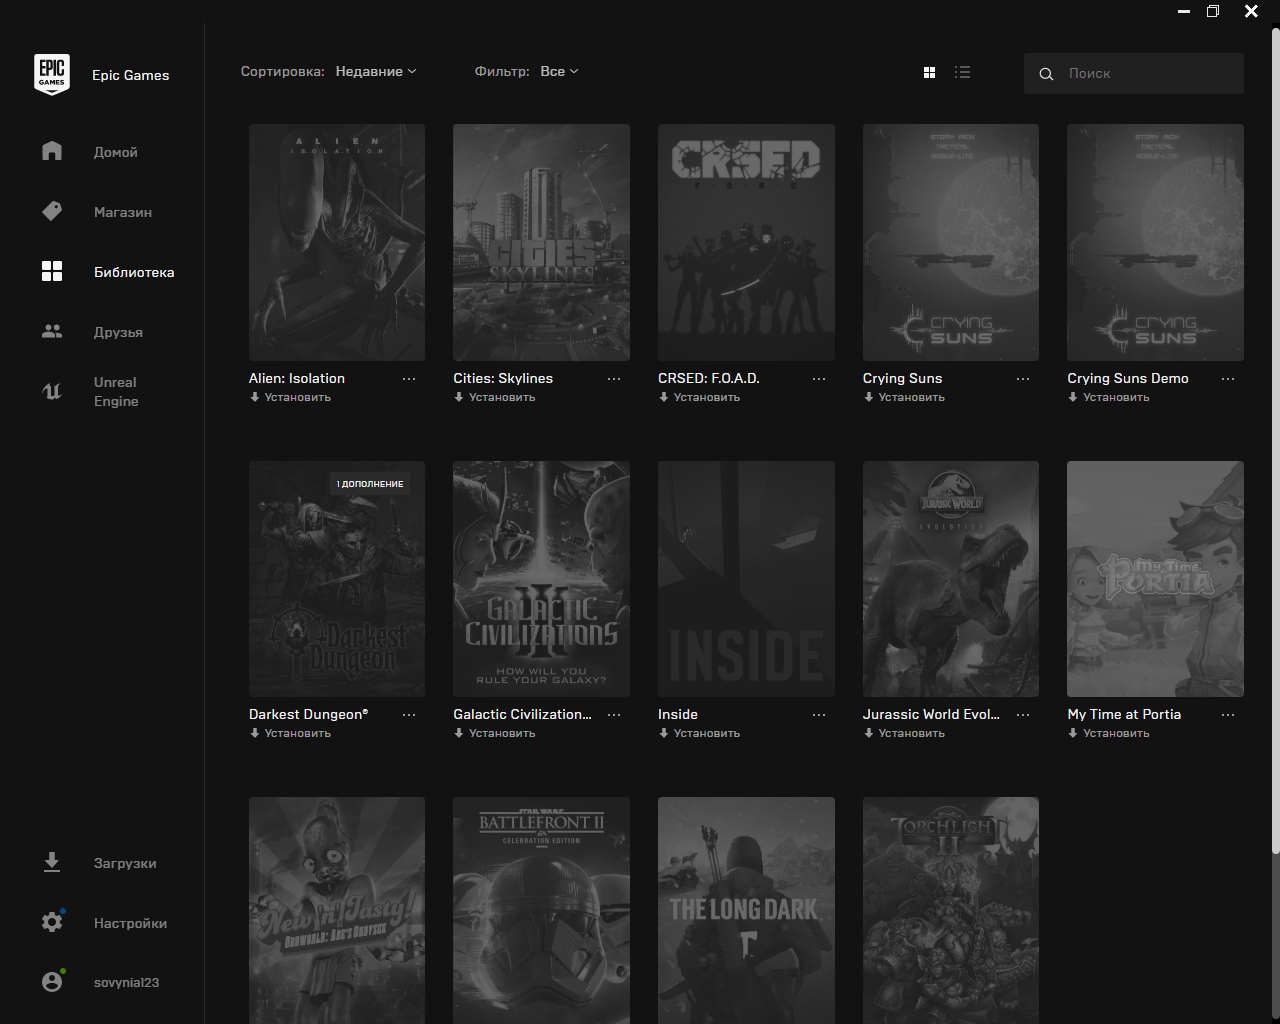Image resolution: width=1280 pixels, height=1024 pixels.
Task: Install Galactic Civilizations via Установить
Action: [x=495, y=733]
